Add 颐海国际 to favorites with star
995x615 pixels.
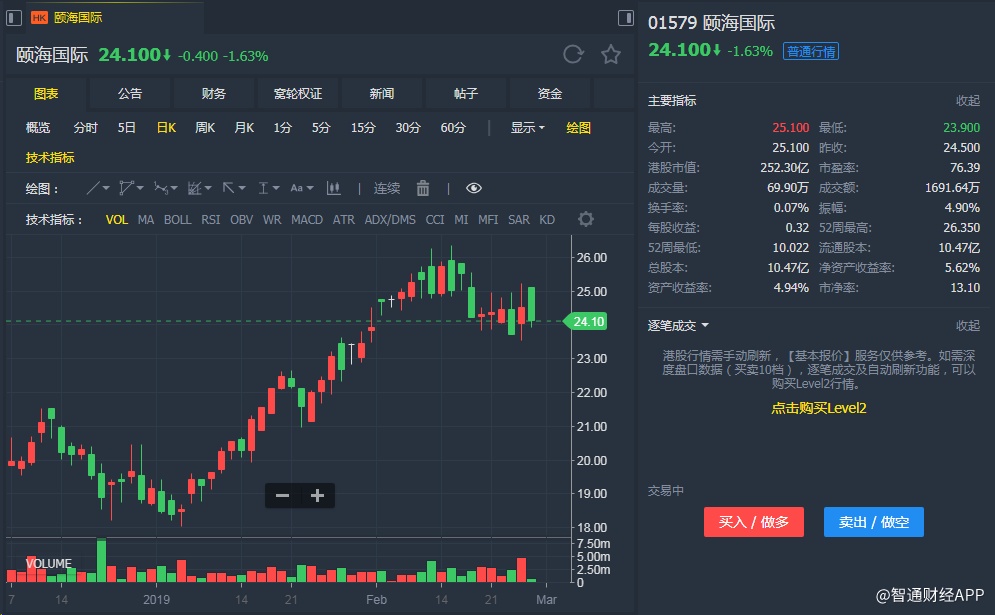click(x=611, y=55)
